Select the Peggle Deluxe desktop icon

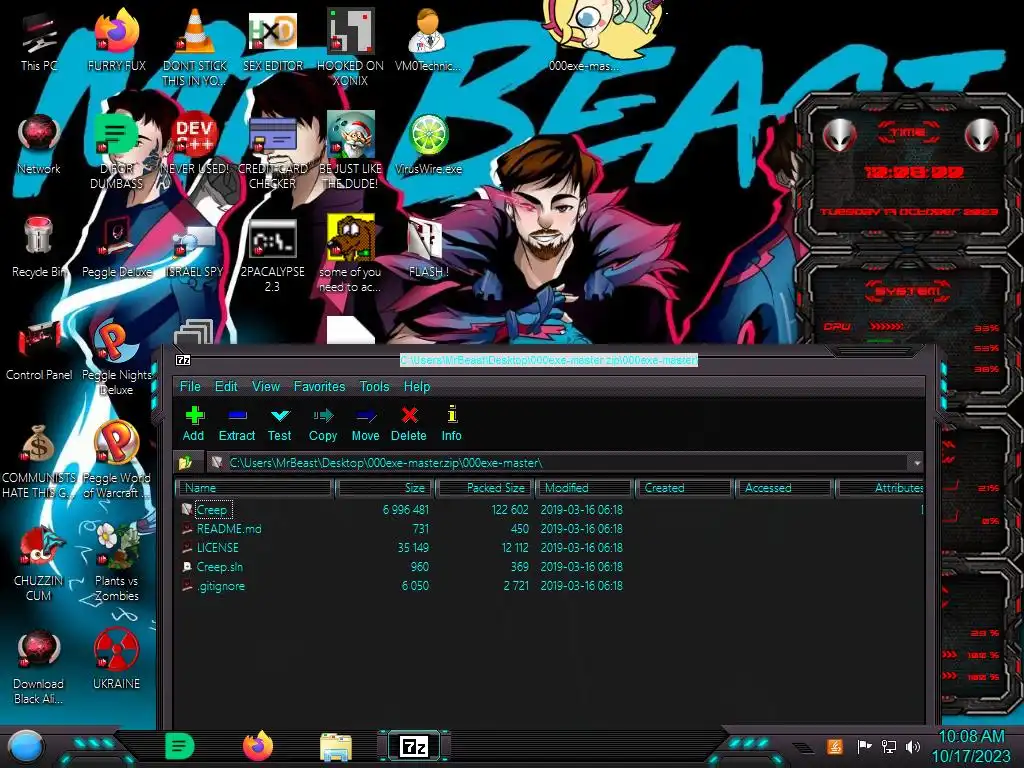click(x=116, y=248)
